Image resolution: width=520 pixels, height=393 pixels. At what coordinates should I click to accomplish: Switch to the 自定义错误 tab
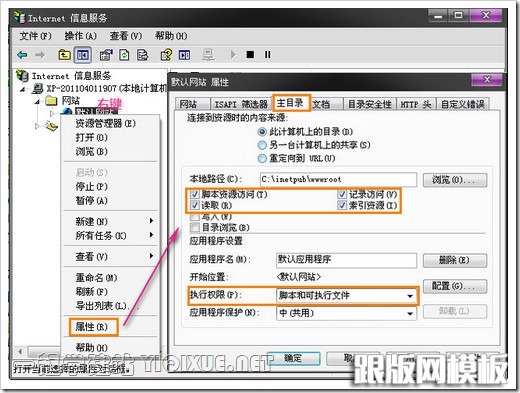pos(463,104)
